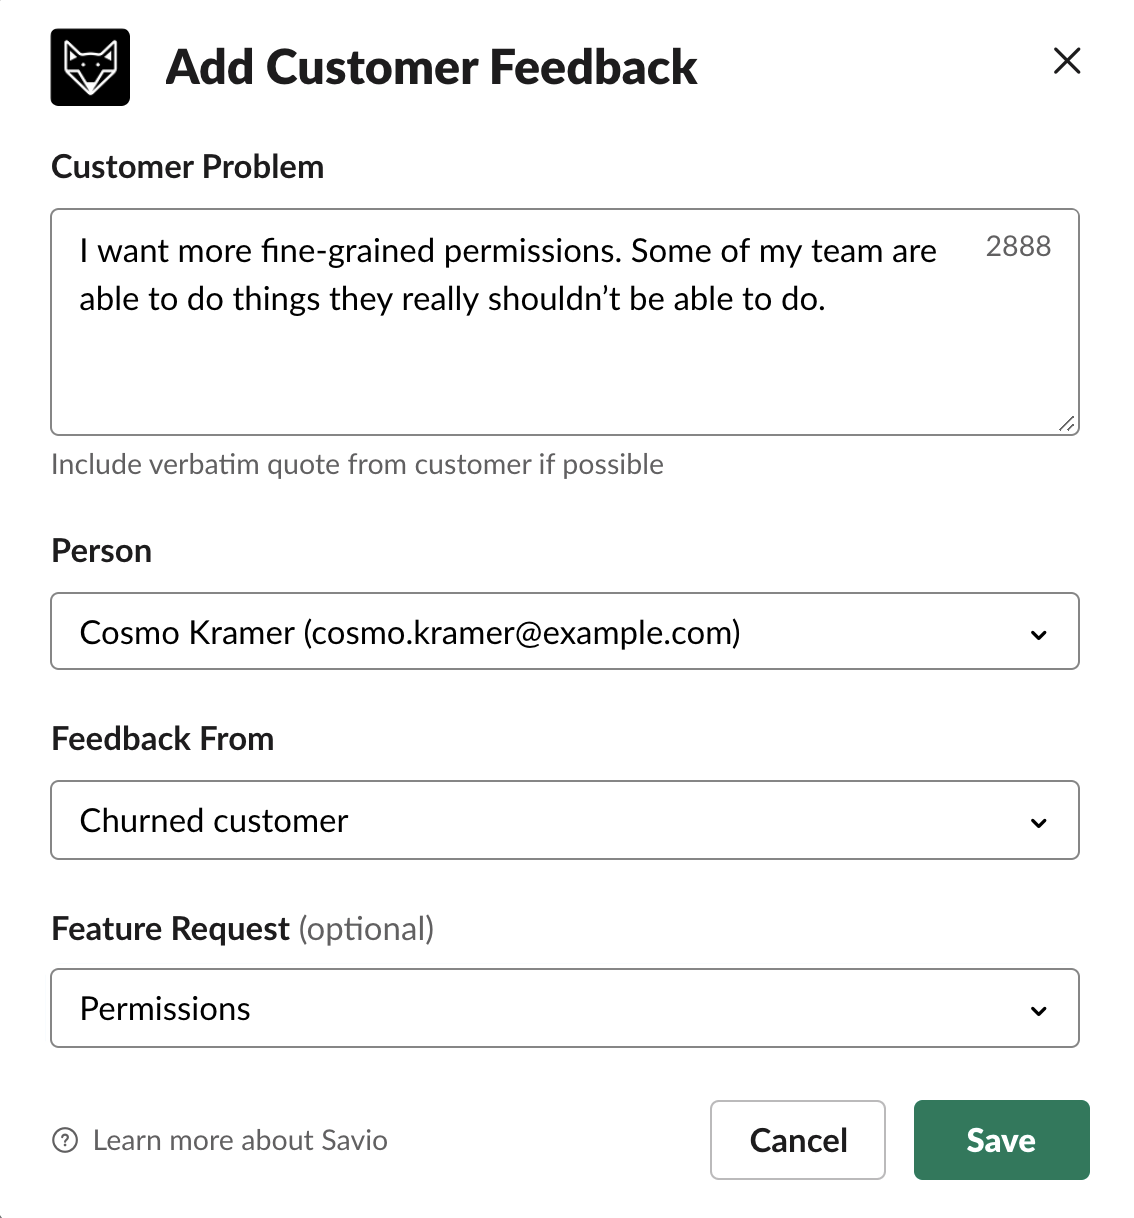
Task: Click the Feedback From chevron arrow
Action: [x=1039, y=822]
